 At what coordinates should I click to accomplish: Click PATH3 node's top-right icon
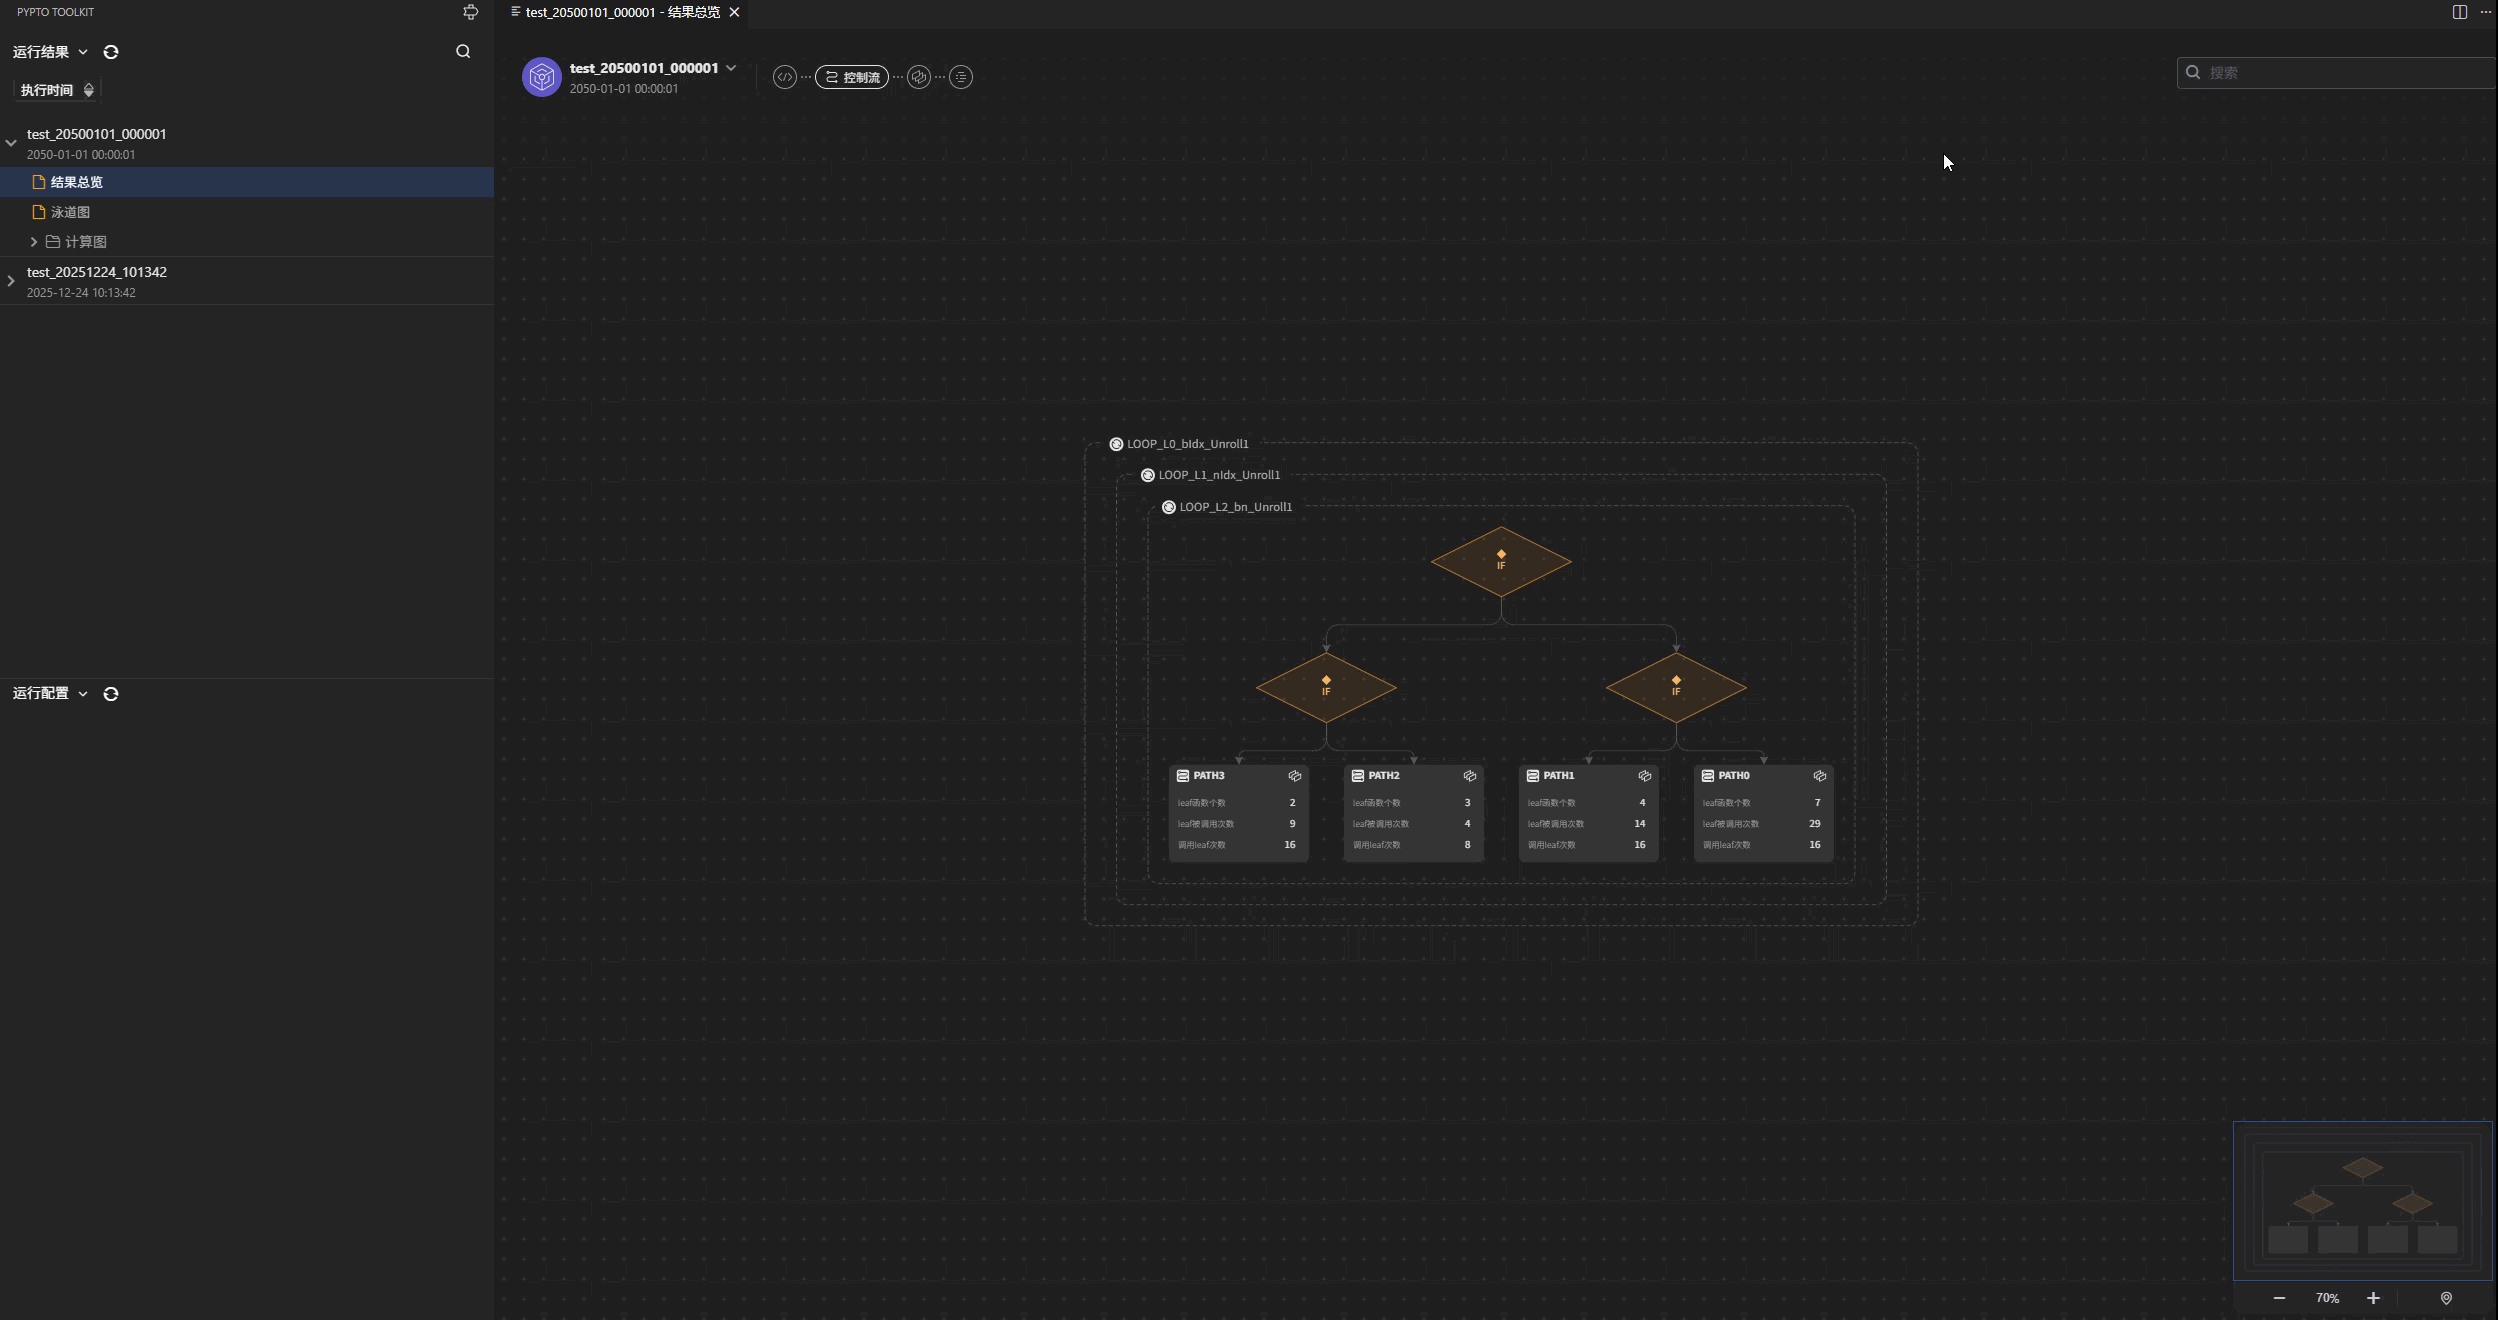point(1295,776)
